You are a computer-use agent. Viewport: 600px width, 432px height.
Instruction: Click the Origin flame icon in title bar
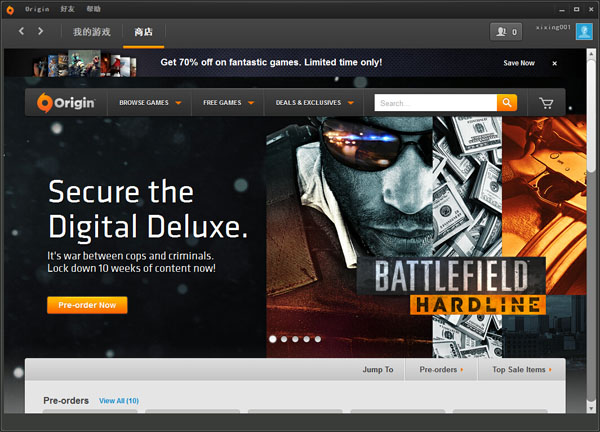(x=10, y=10)
